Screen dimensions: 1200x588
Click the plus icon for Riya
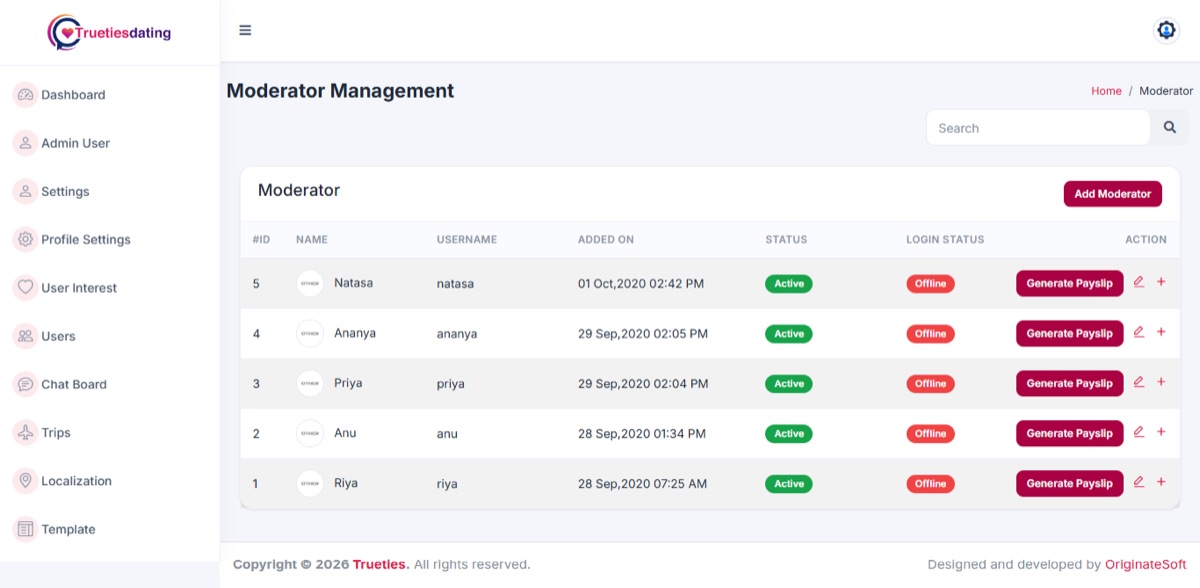1161,482
